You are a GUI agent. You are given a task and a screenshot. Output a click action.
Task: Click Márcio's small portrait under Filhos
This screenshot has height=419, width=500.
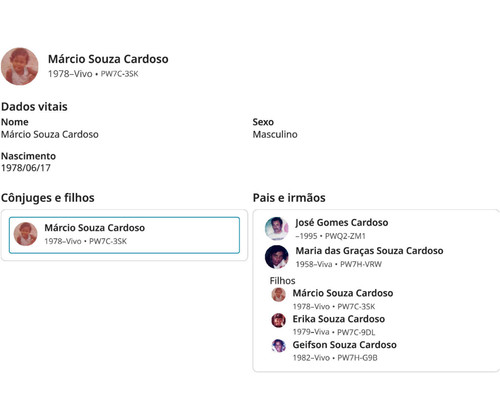pyautogui.click(x=278, y=295)
